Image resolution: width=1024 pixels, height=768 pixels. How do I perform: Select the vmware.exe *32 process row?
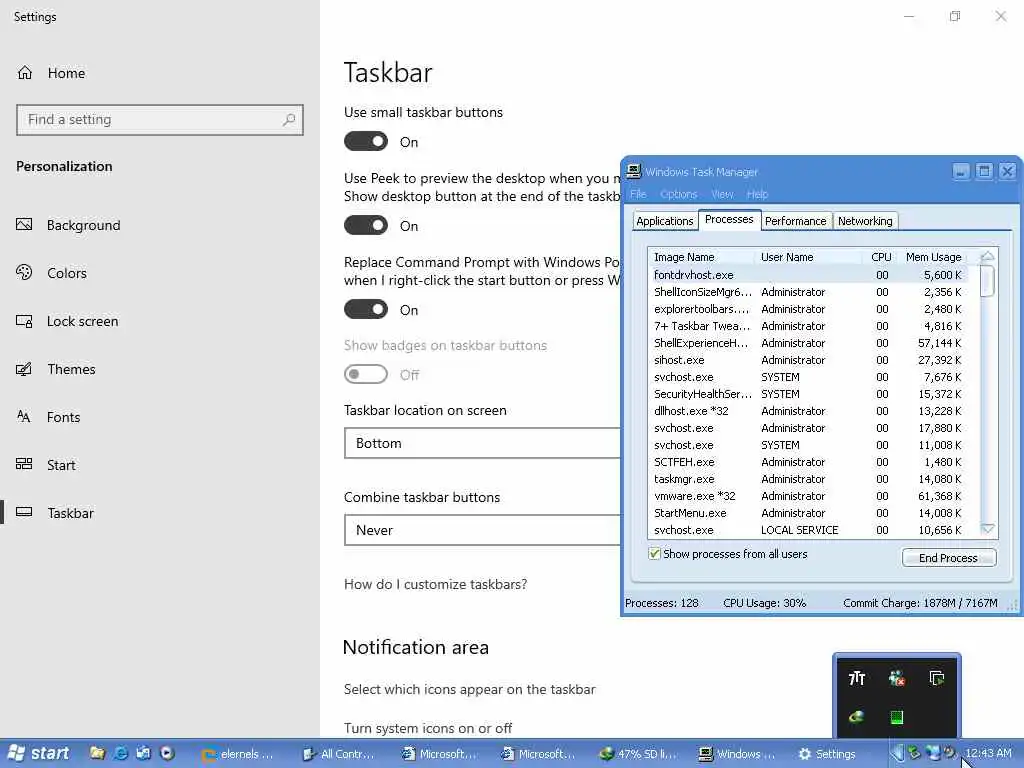814,496
